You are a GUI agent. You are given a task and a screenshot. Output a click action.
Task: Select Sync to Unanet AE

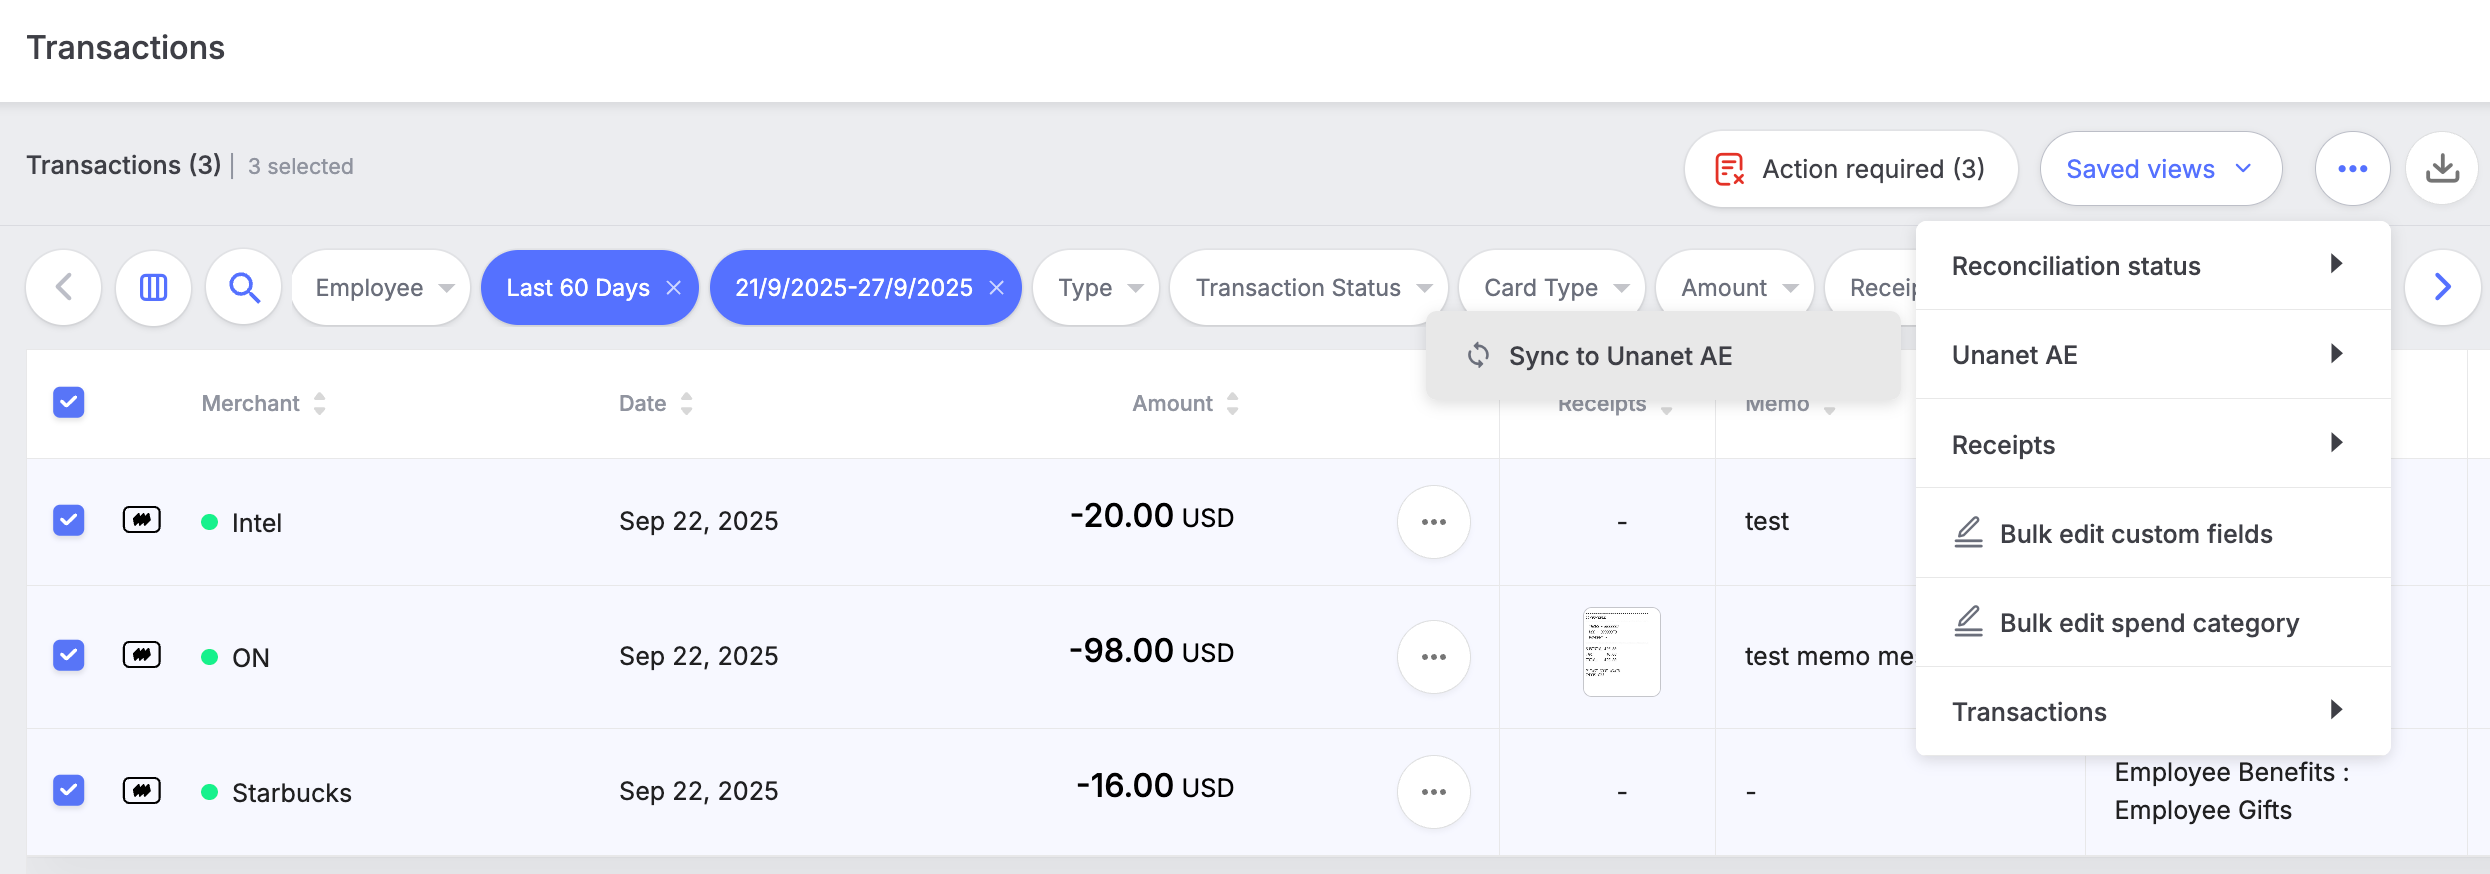1619,356
